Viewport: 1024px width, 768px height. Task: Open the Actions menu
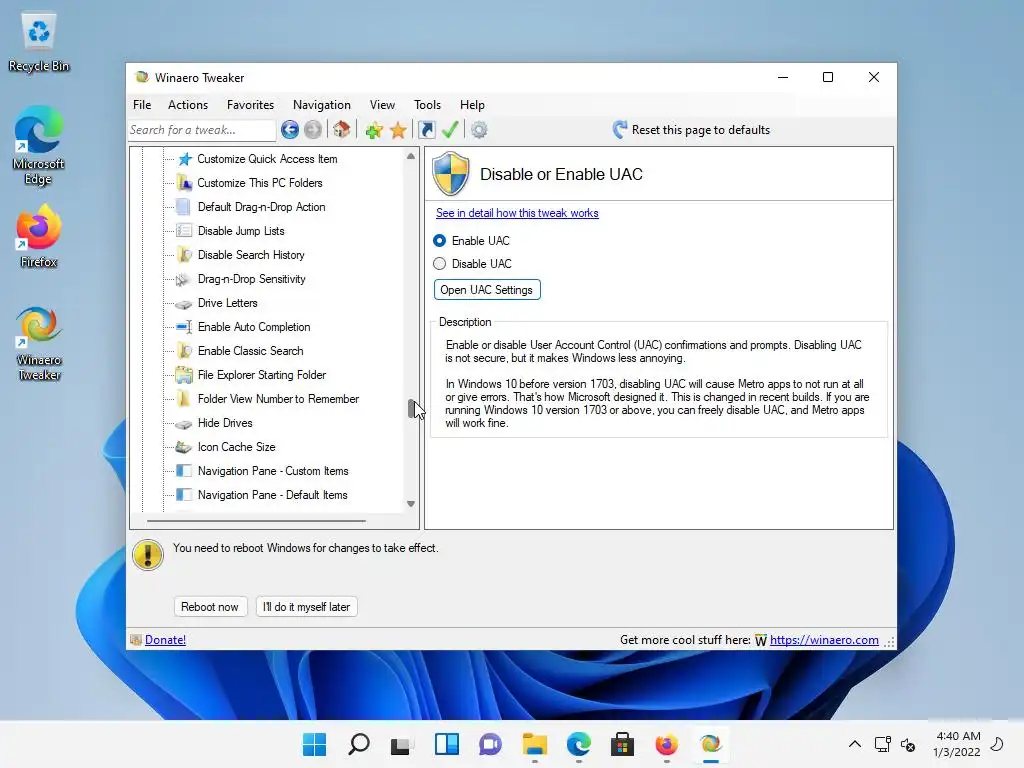(187, 104)
